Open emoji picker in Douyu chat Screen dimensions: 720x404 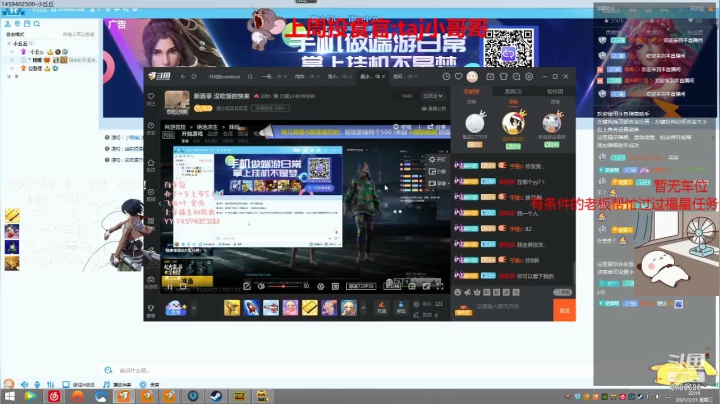pyautogui.click(x=457, y=292)
